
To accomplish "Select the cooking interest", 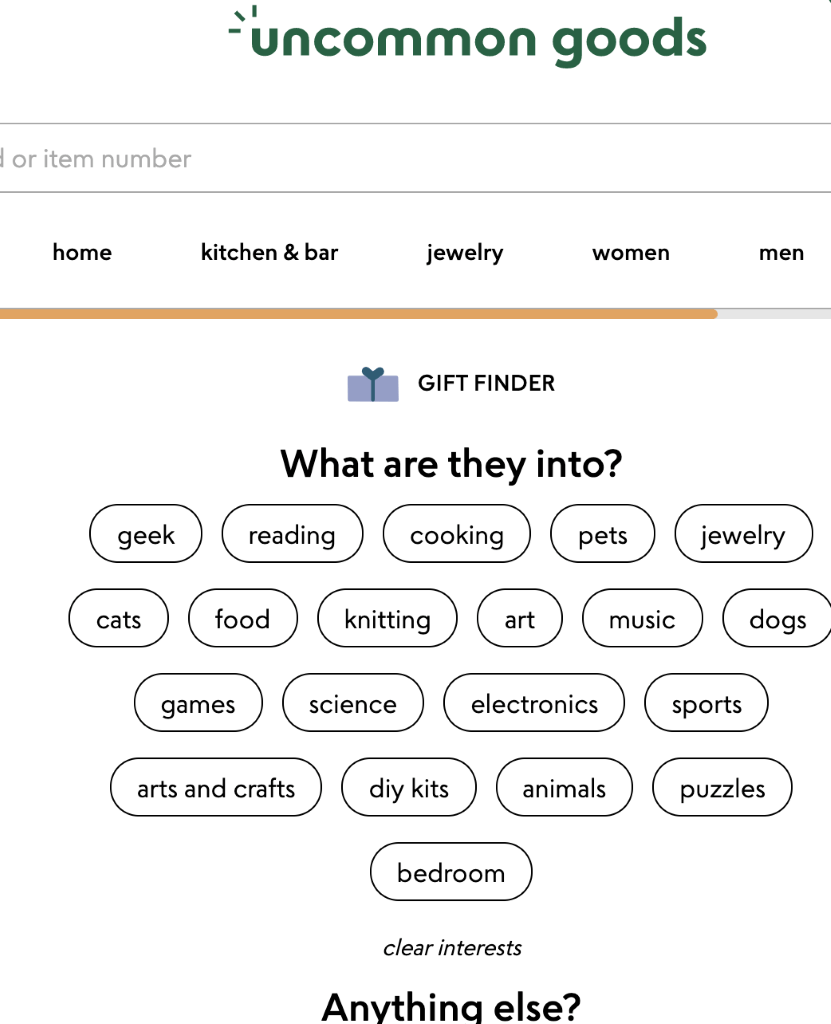I will tap(456, 534).
